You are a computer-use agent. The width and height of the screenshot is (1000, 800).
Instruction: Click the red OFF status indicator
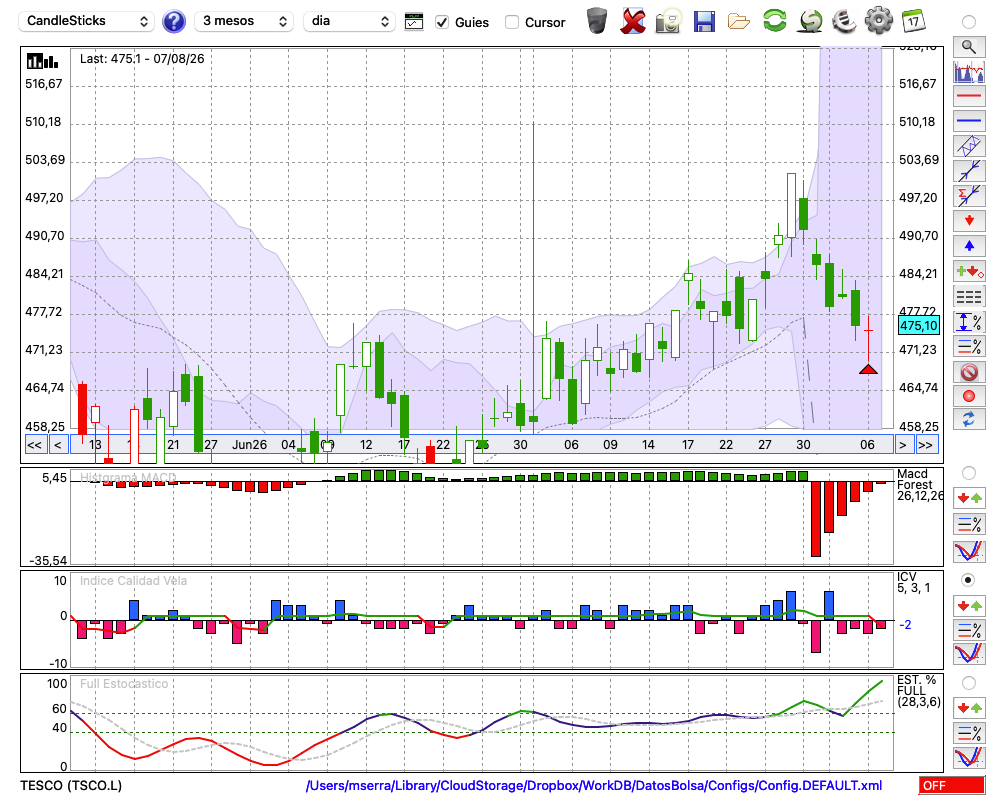pos(952,786)
